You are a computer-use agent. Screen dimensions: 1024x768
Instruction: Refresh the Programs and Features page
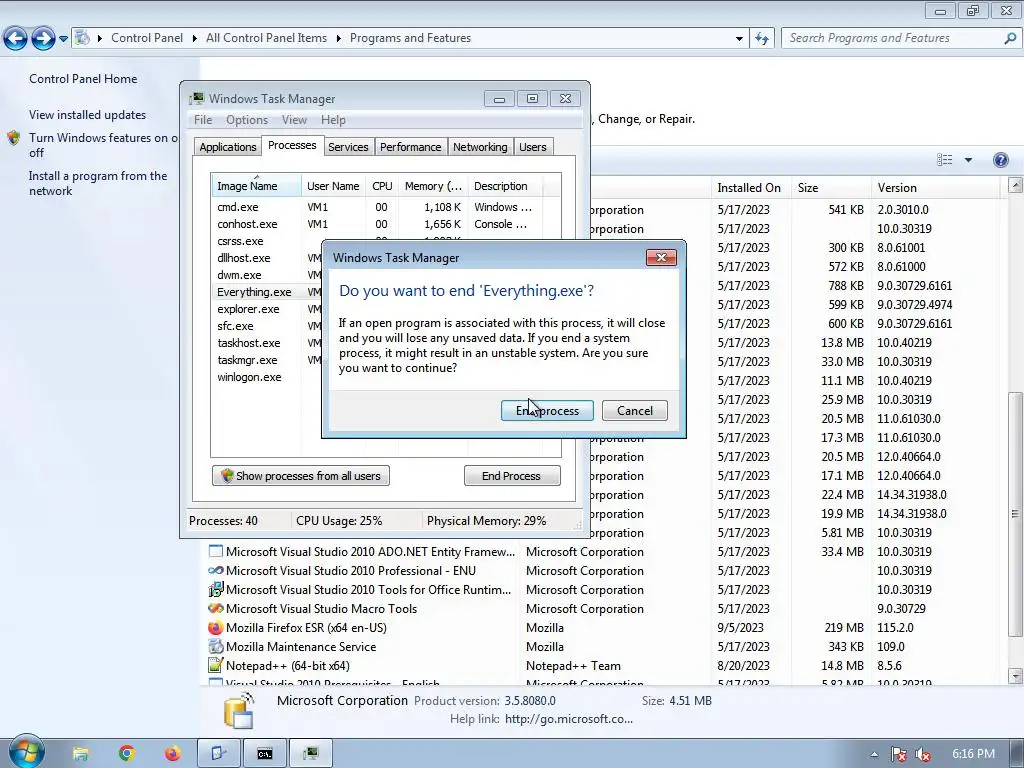coord(761,39)
